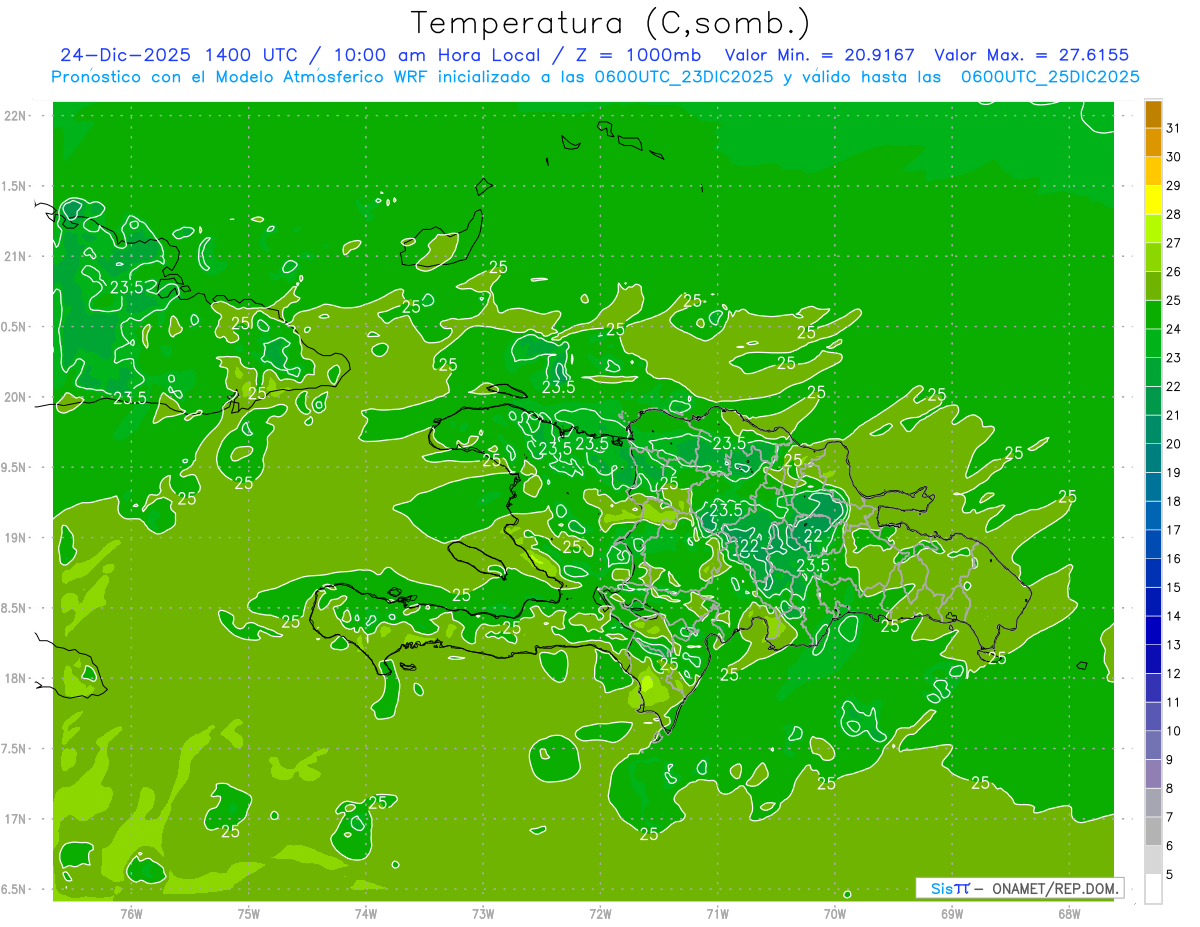Click the 10 colorbar scale label
The width and height of the screenshot is (1200, 927).
click(x=1174, y=731)
